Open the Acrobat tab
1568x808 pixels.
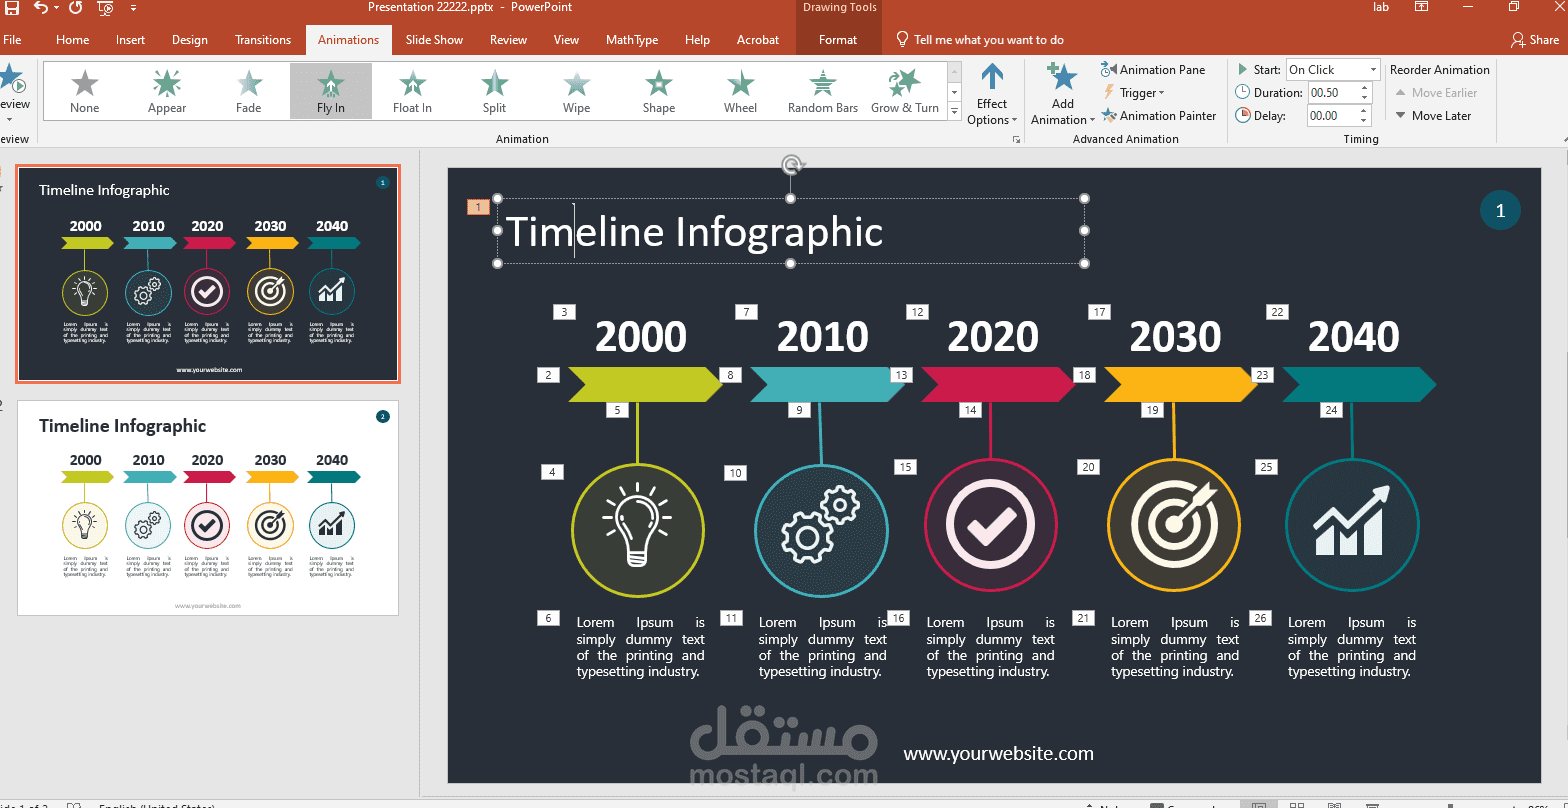click(758, 40)
